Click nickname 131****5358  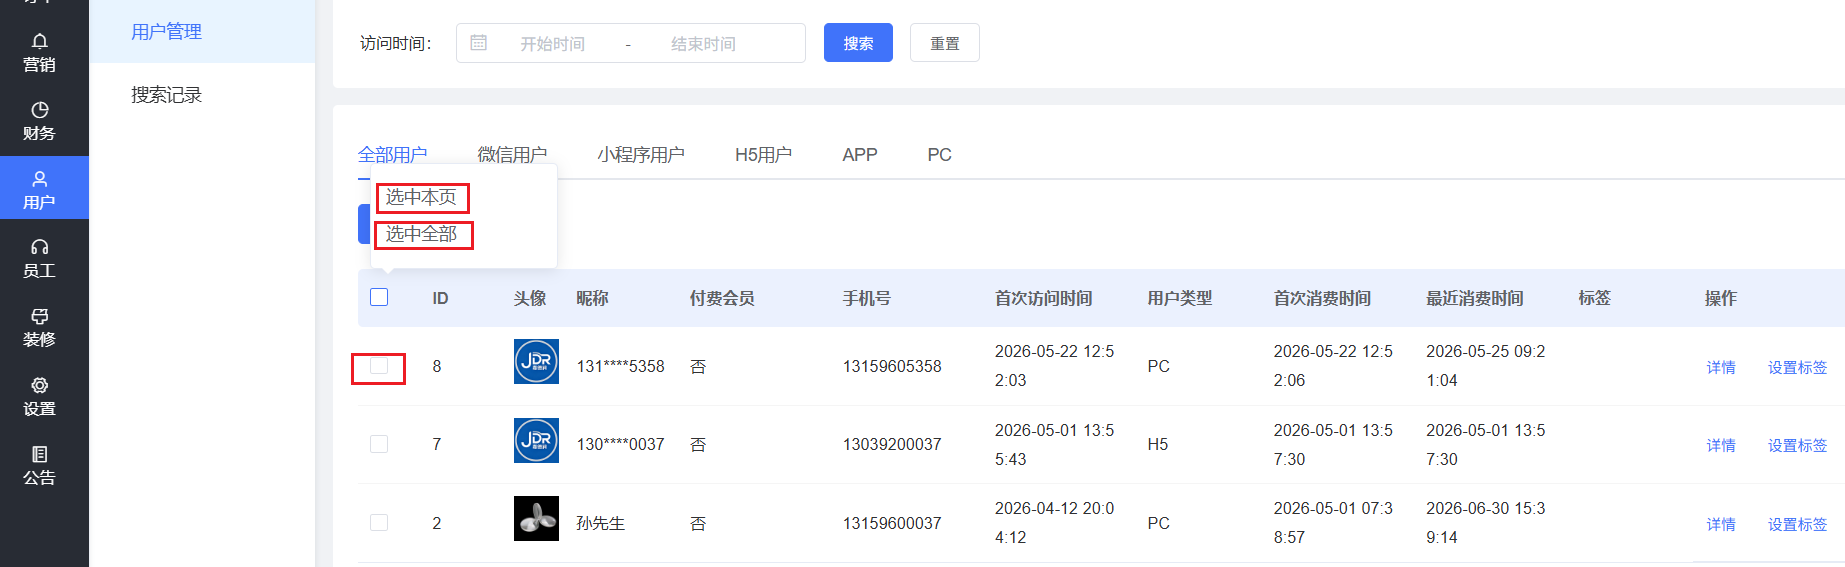point(620,366)
